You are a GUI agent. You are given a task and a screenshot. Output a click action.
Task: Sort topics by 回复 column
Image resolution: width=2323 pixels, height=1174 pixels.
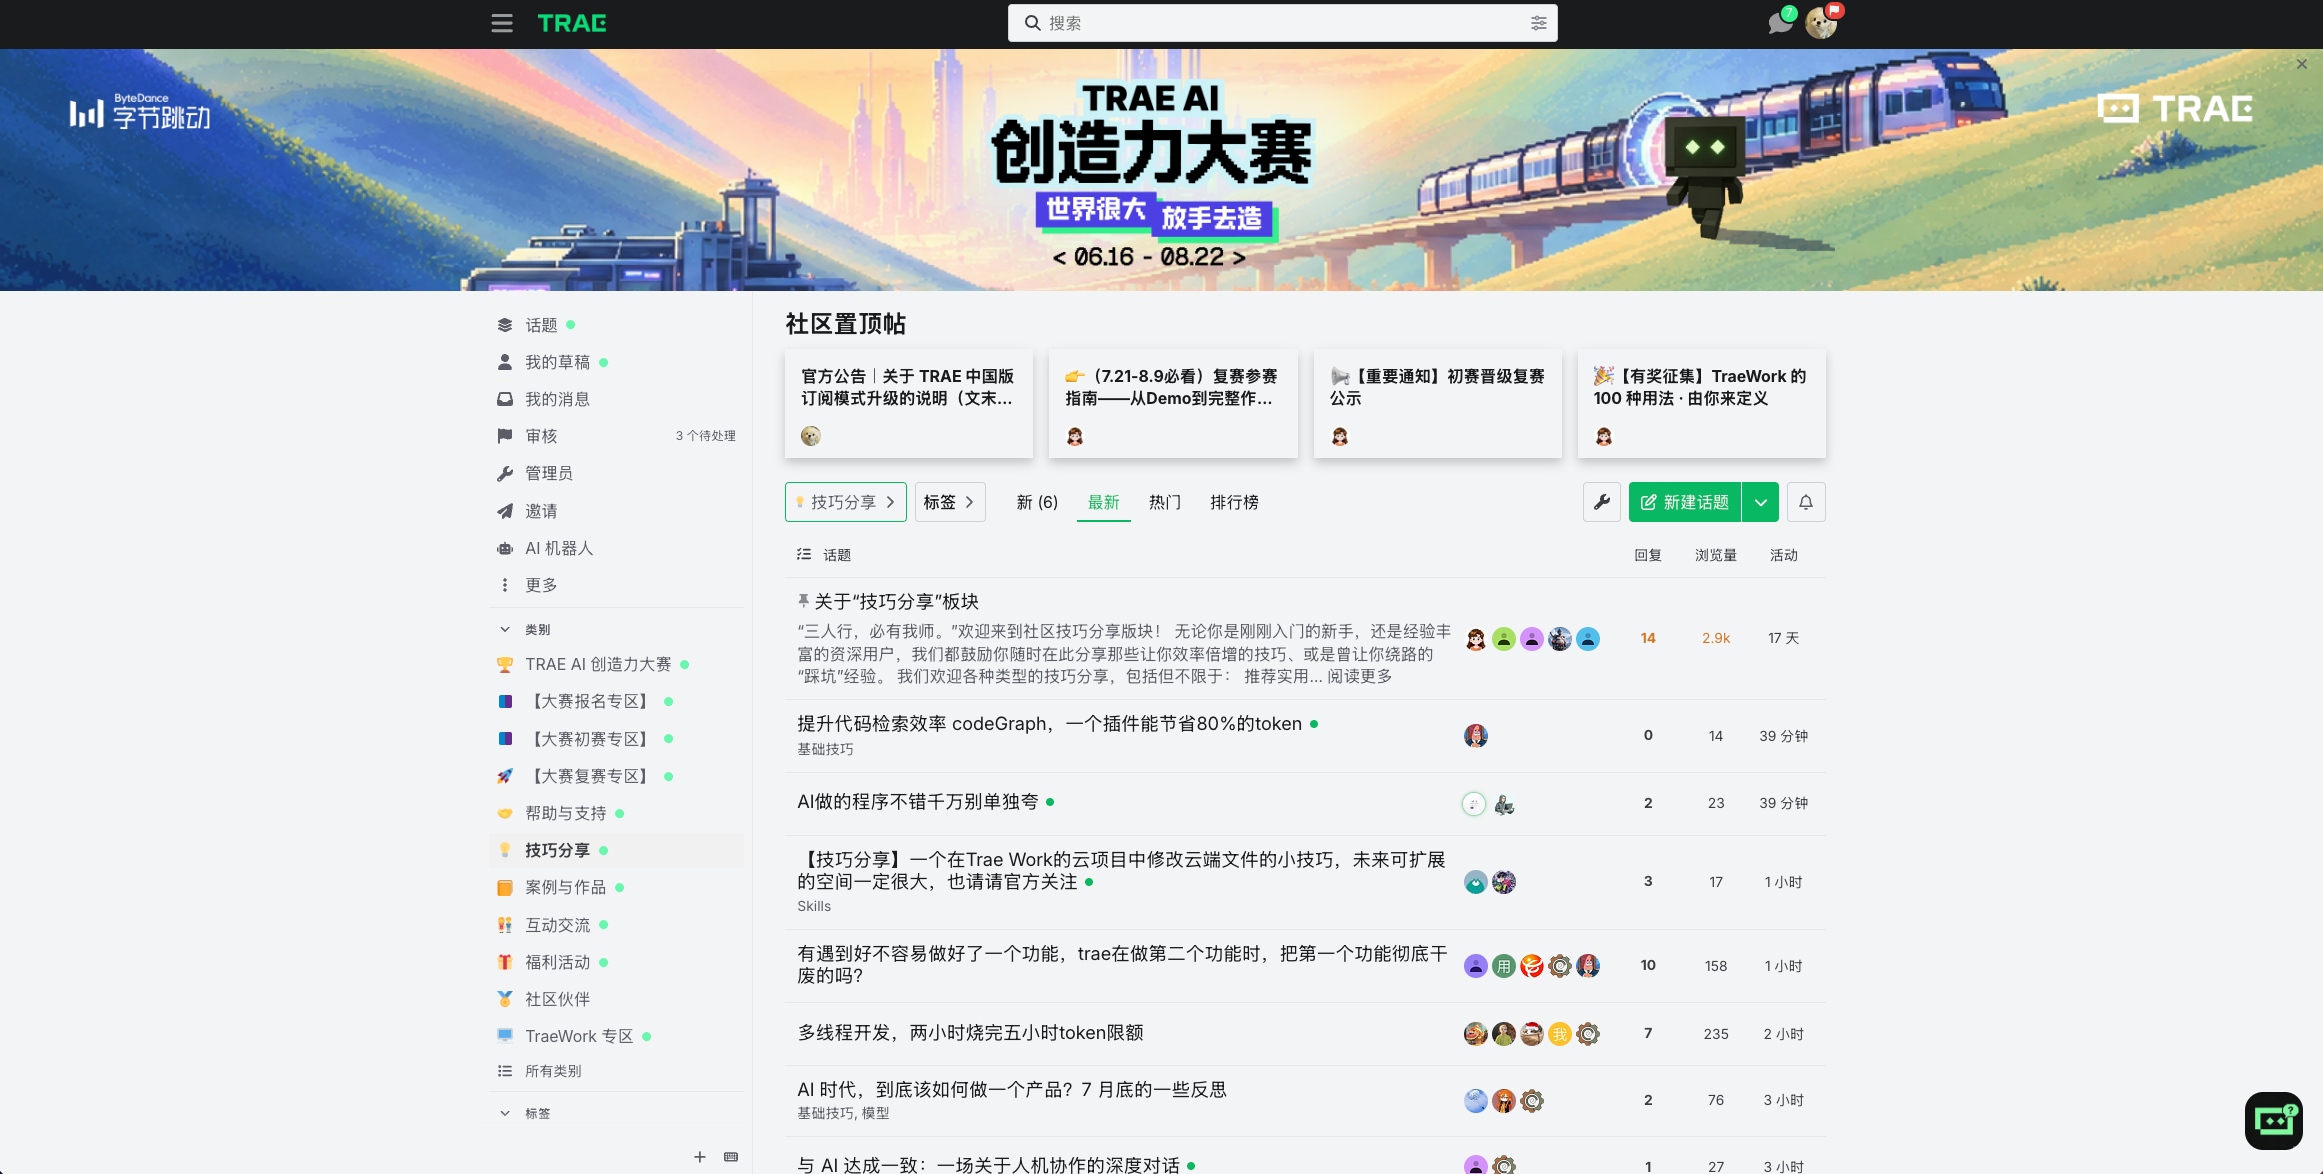1648,555
